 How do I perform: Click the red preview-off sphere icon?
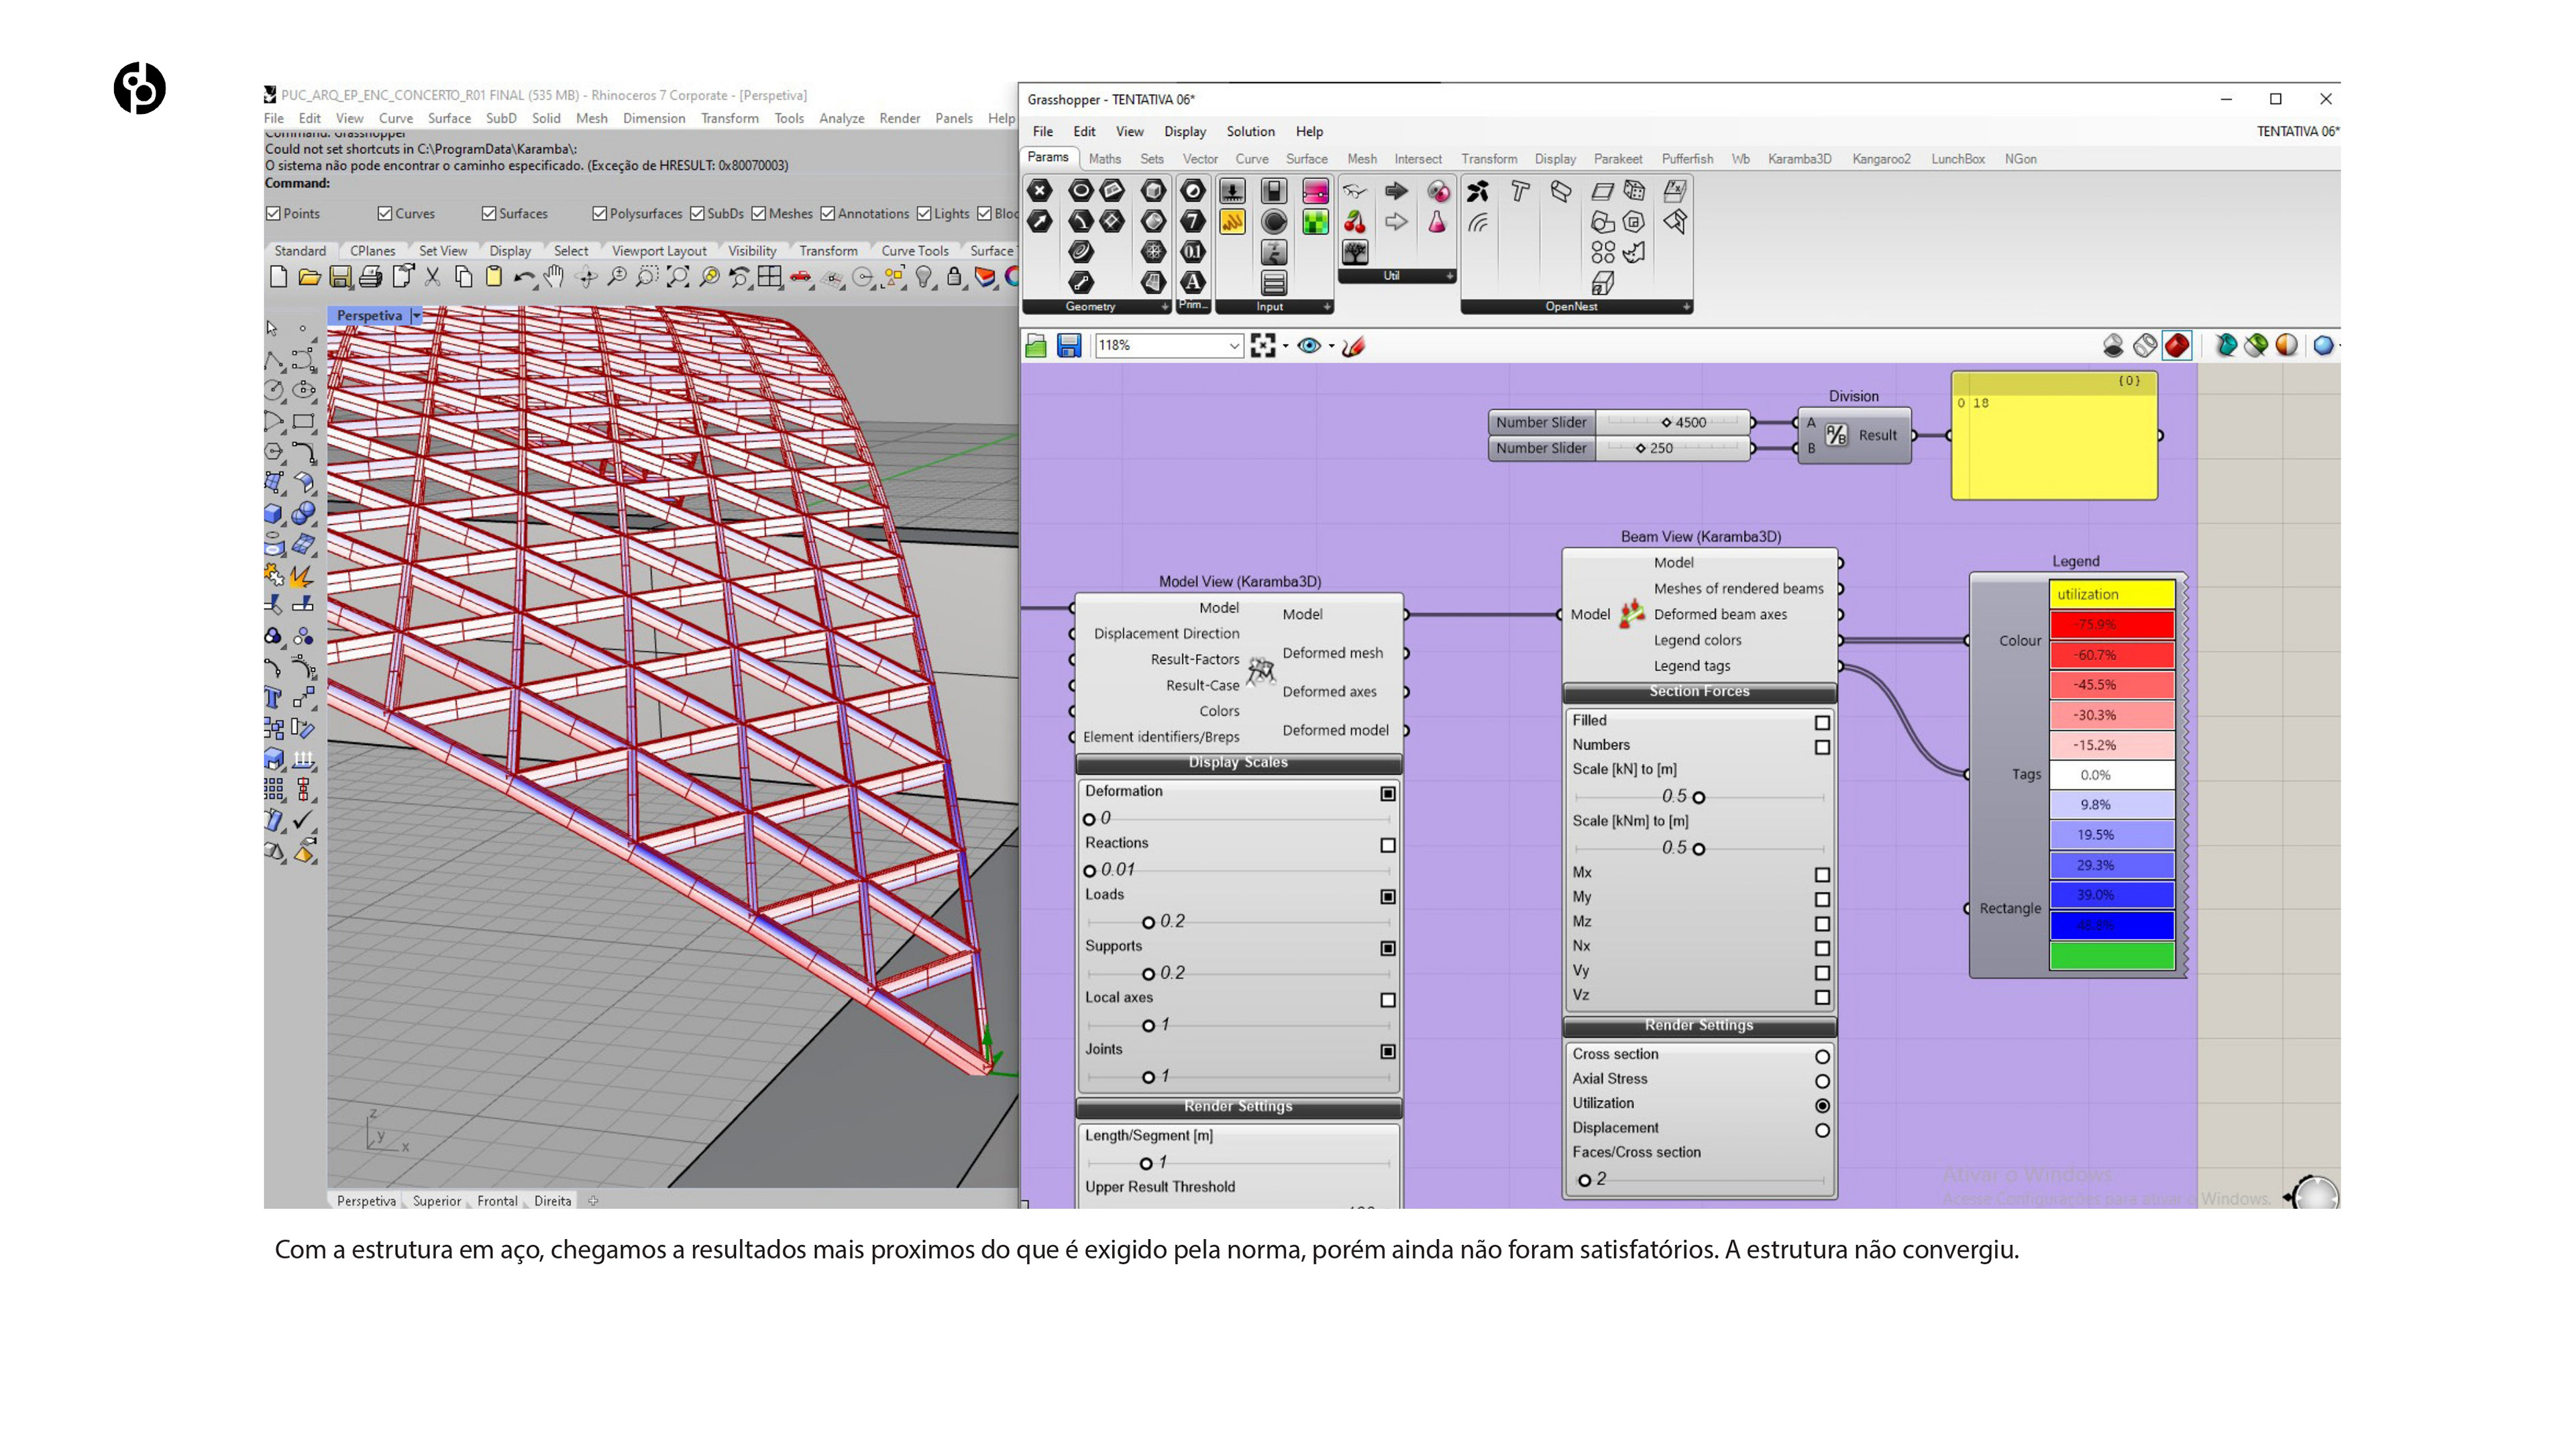click(x=2177, y=346)
